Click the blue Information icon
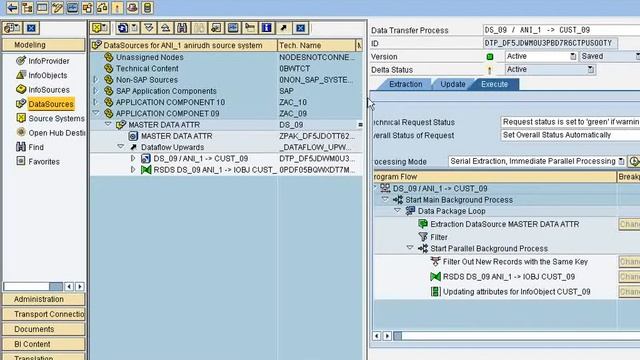The image size is (640, 360). click(267, 28)
